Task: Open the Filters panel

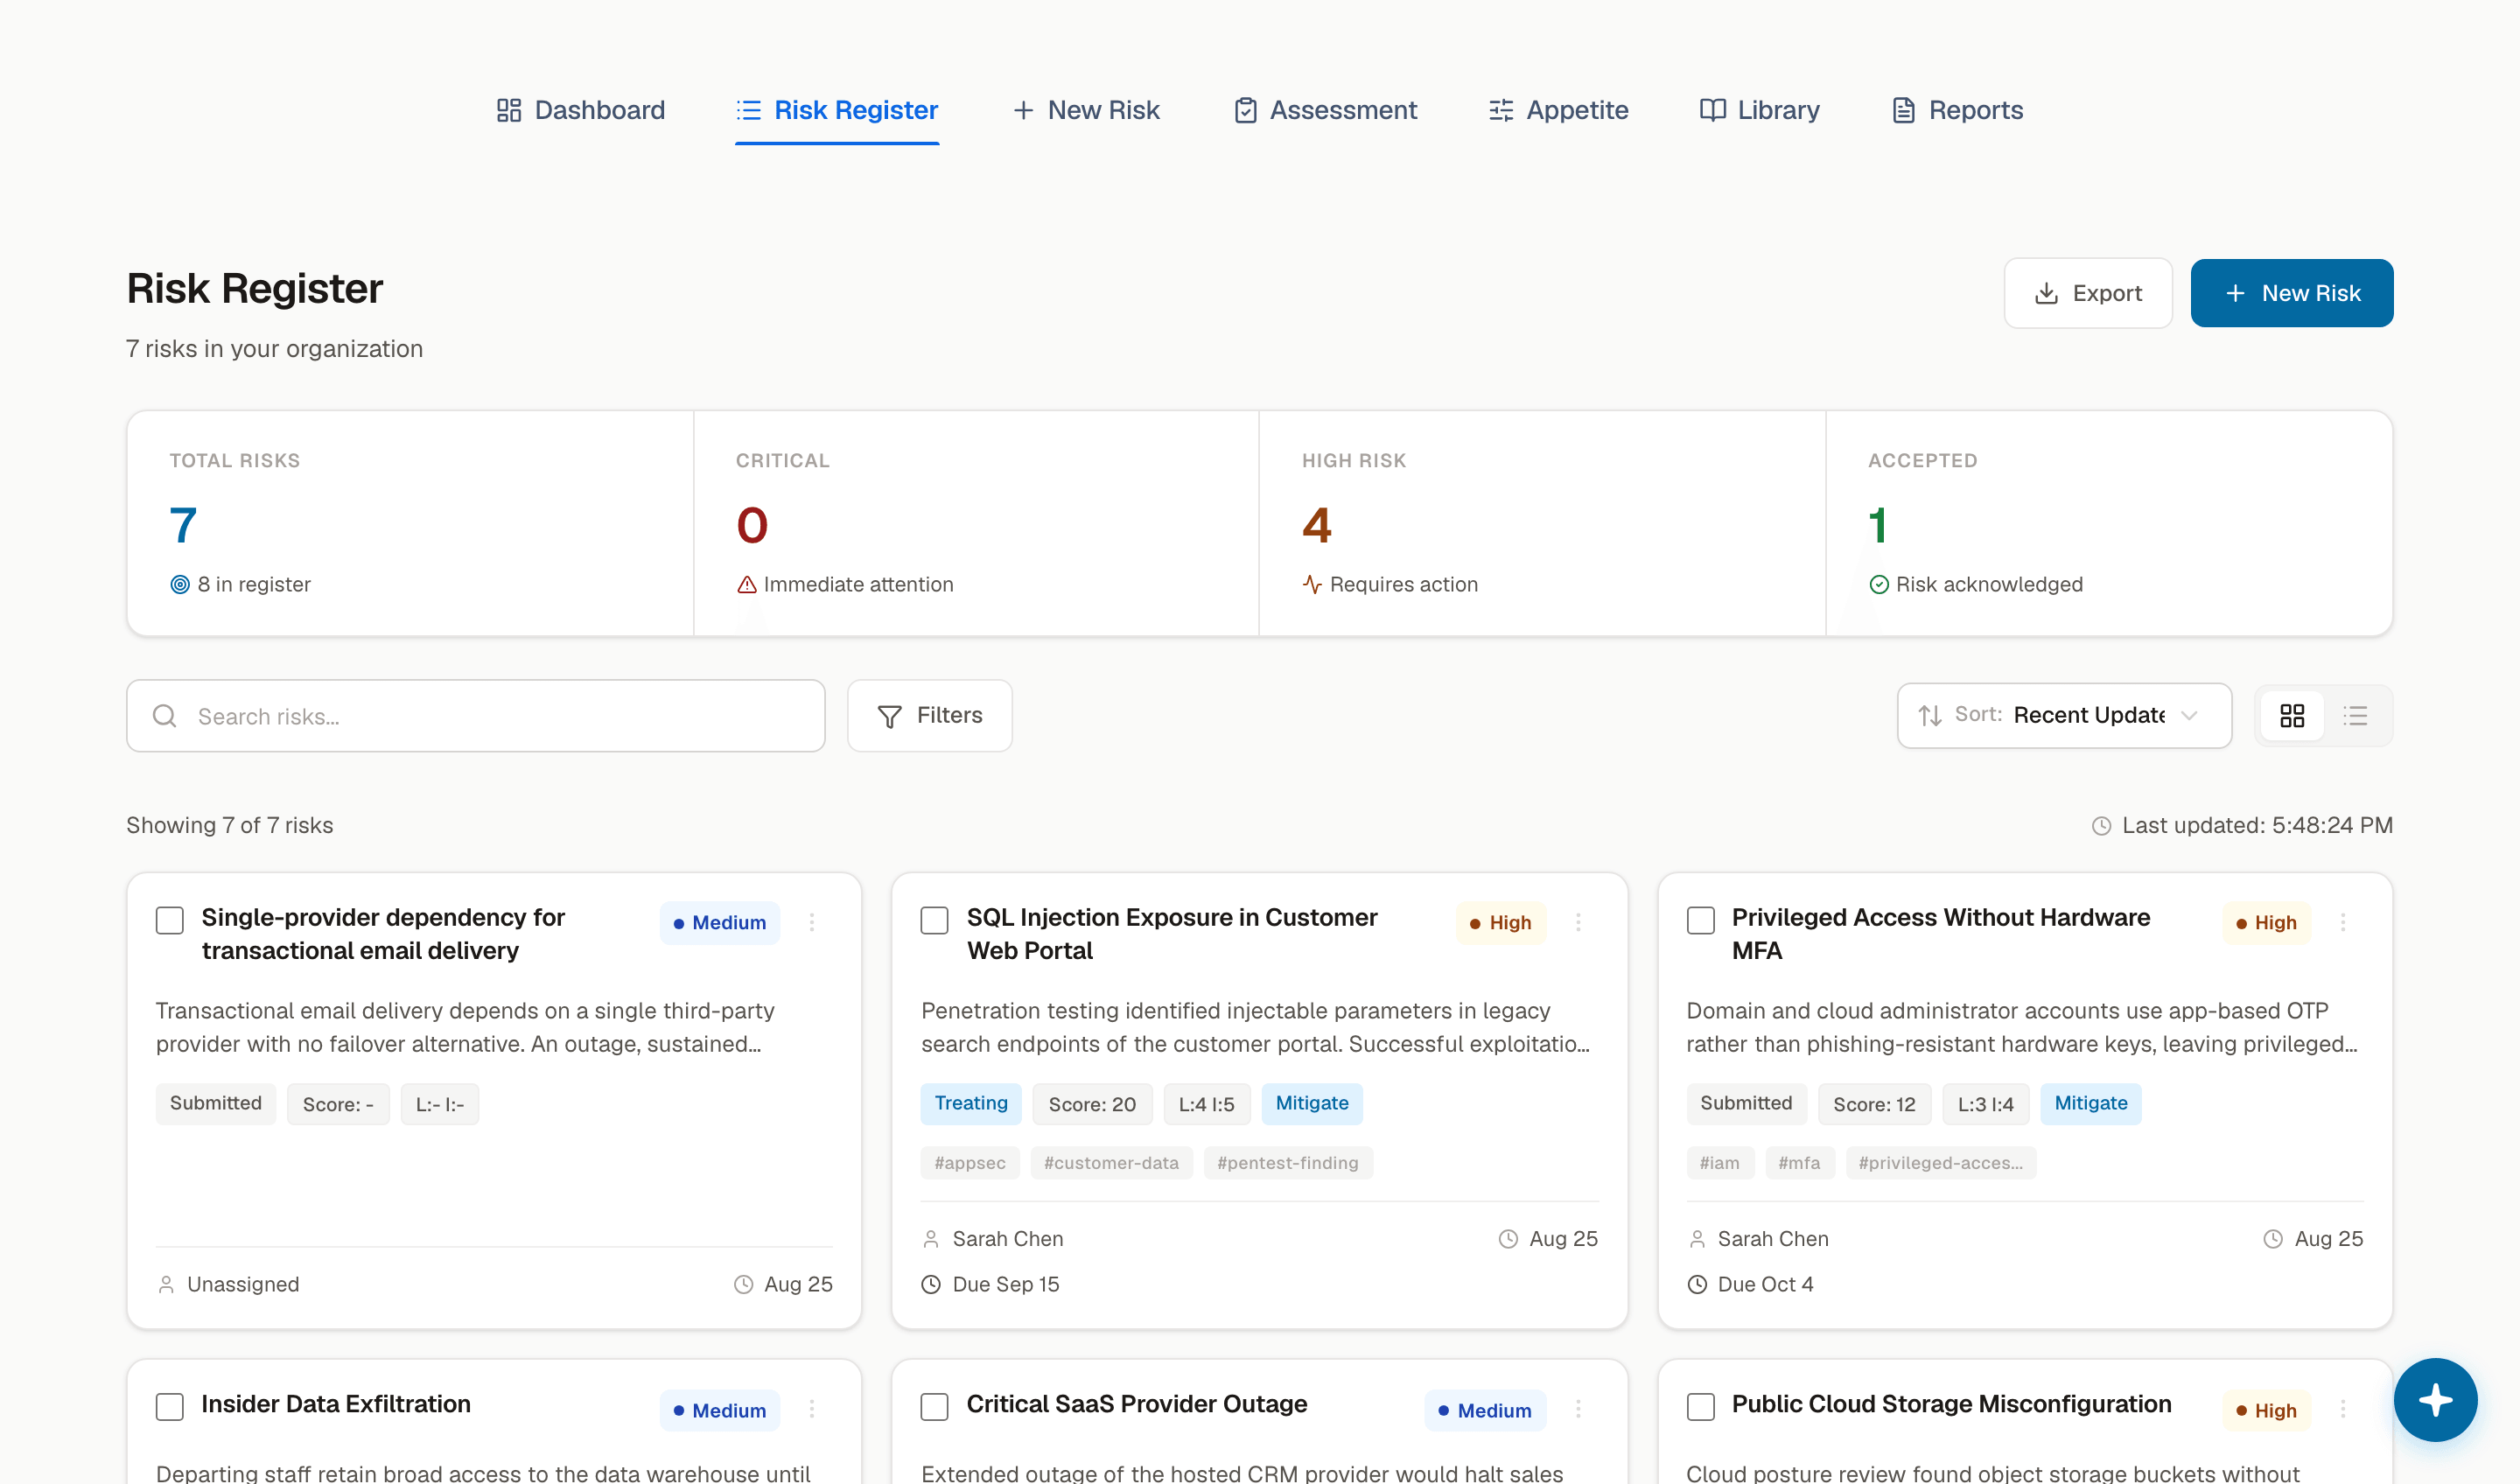Action: [930, 716]
